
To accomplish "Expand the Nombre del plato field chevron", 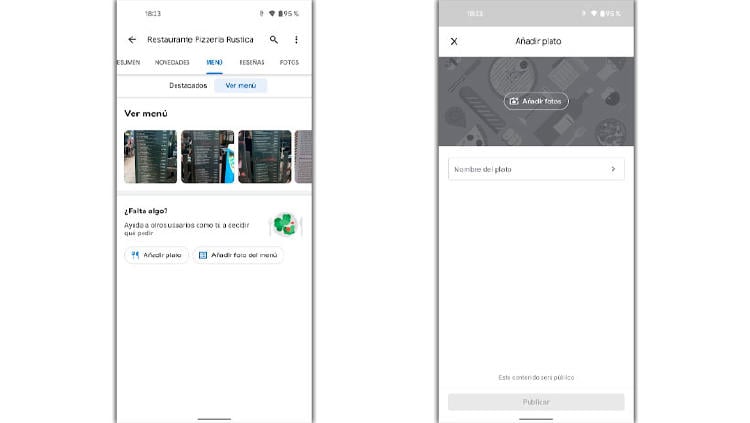I will pos(613,169).
